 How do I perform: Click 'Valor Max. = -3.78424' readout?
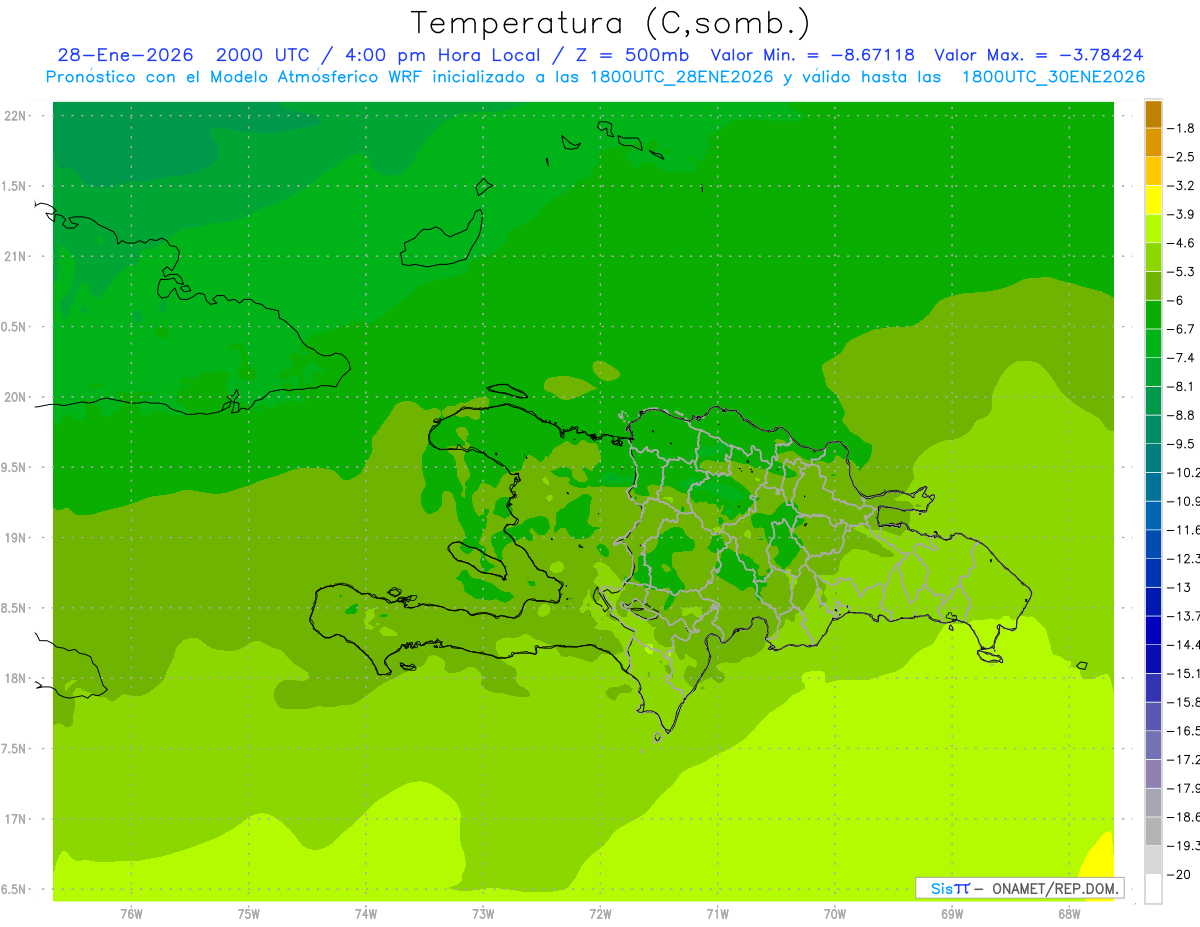[x=1039, y=56]
